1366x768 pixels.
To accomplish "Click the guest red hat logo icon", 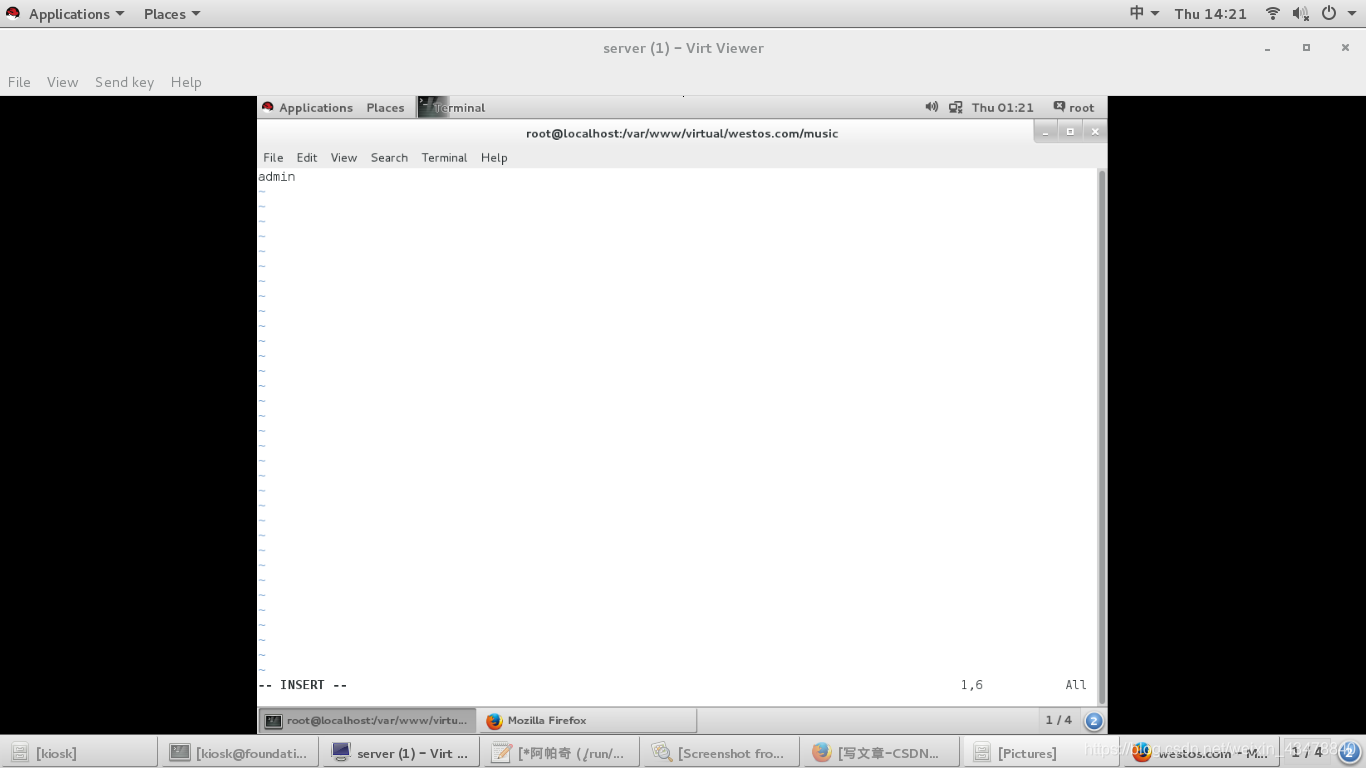I will [267, 107].
